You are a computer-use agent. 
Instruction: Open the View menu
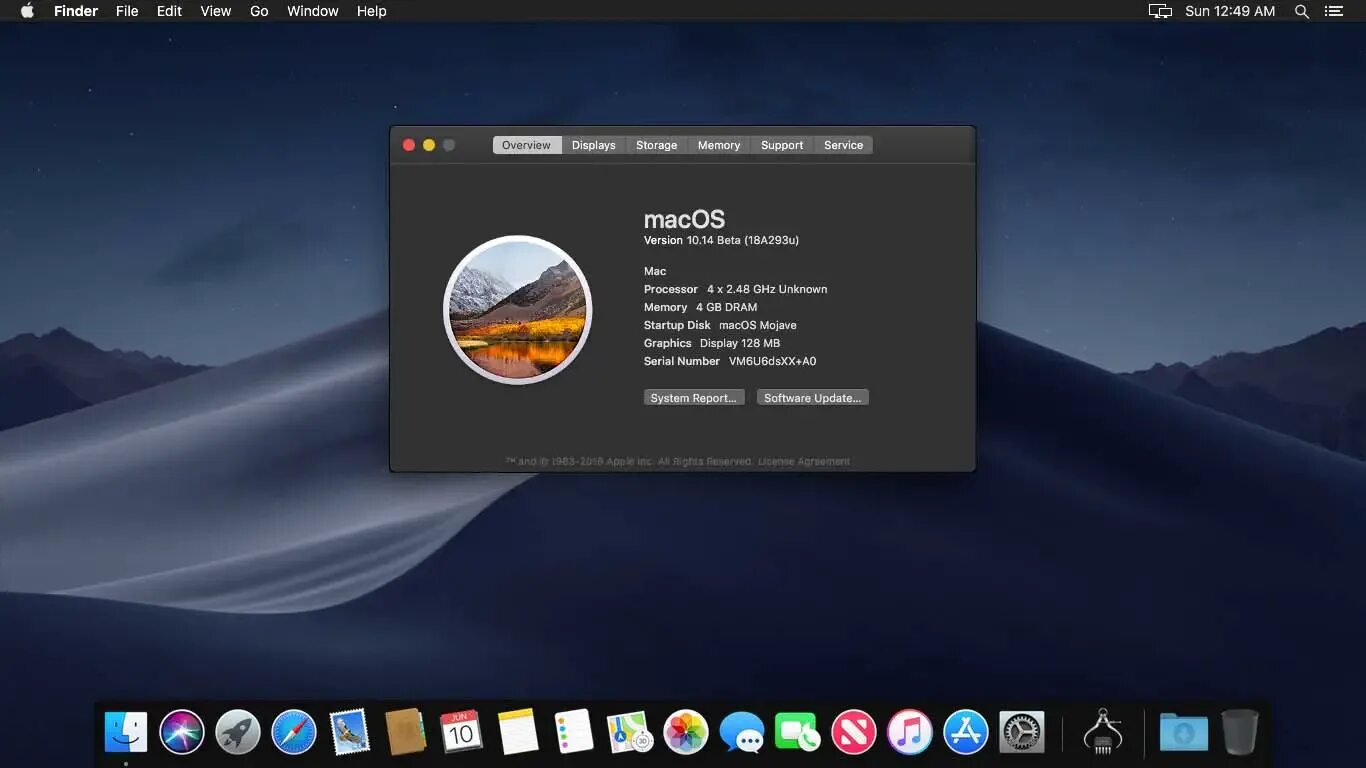216,11
